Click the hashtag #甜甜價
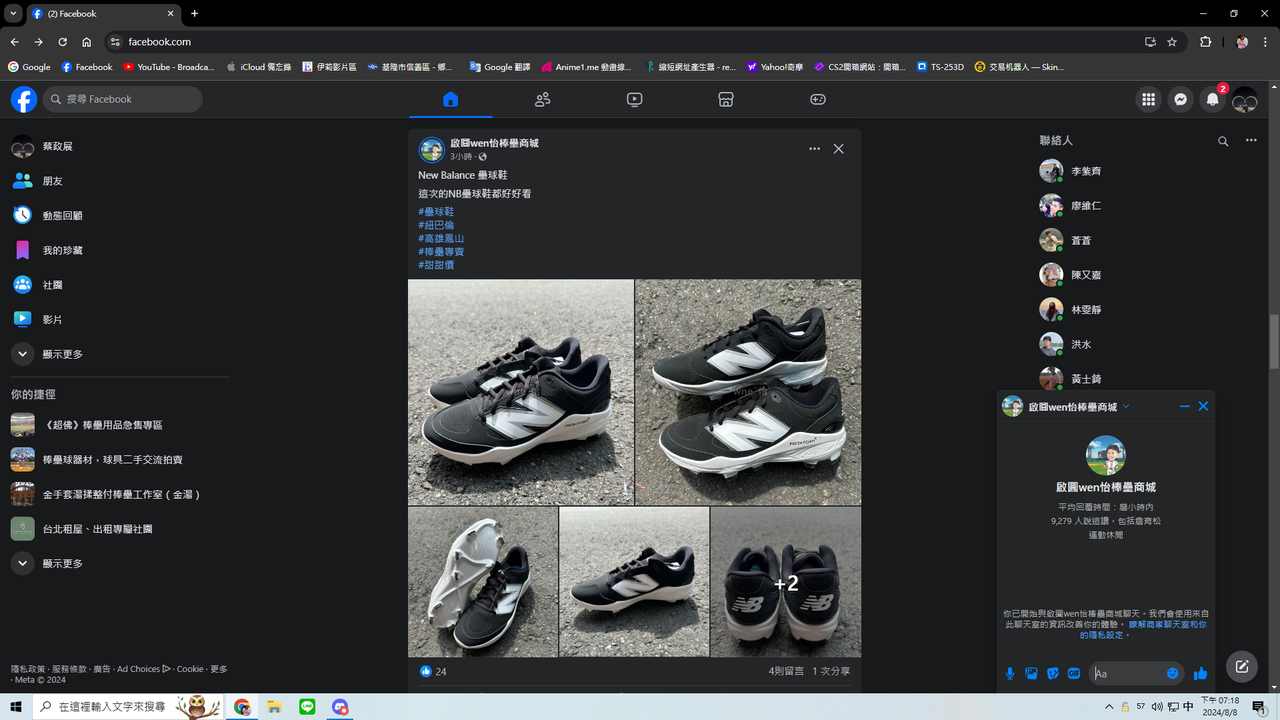The image size is (1280, 720). click(436, 265)
